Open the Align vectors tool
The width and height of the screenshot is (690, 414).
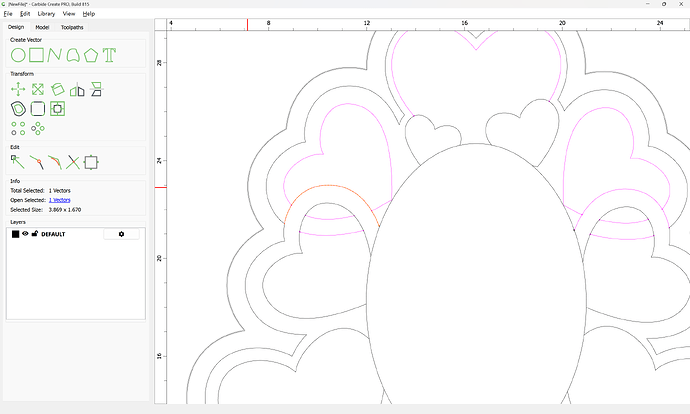click(96, 89)
